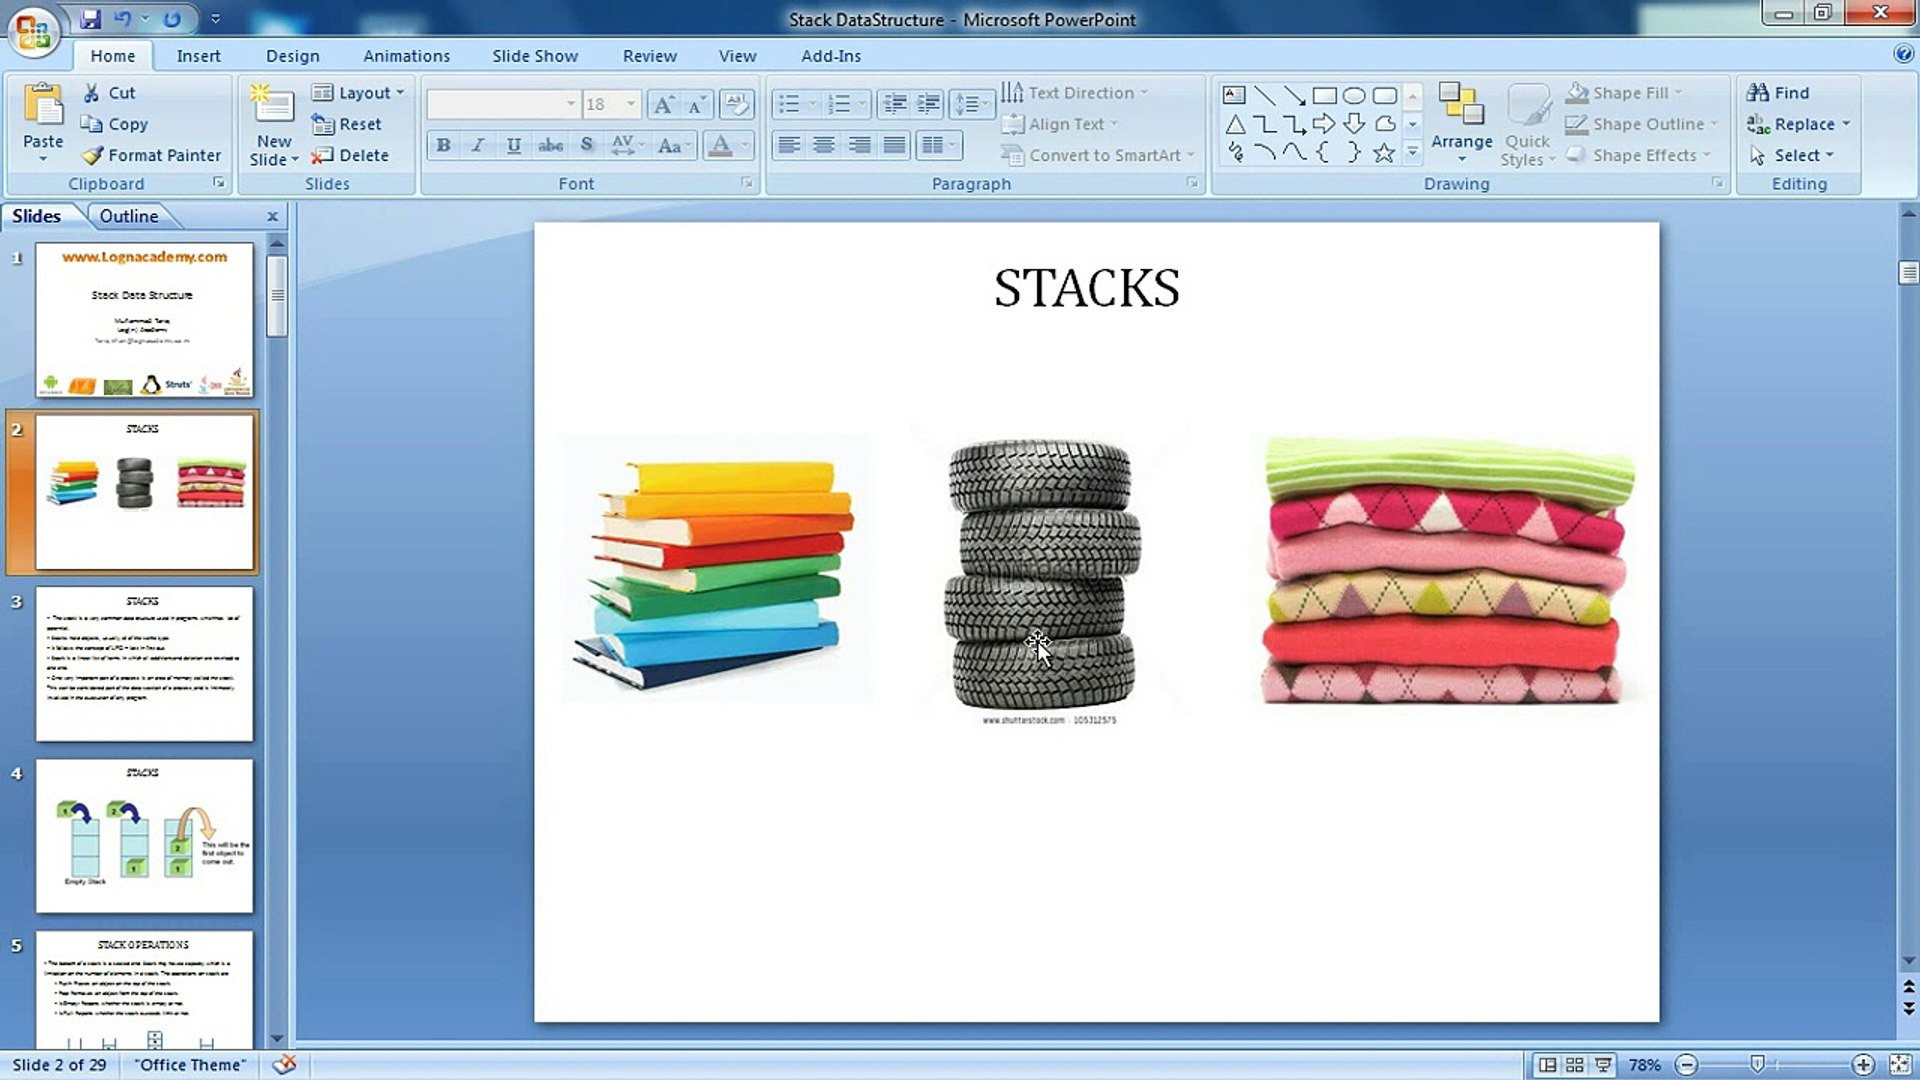Click the Save icon in quick access toolbar
The image size is (1920, 1080).
point(91,18)
